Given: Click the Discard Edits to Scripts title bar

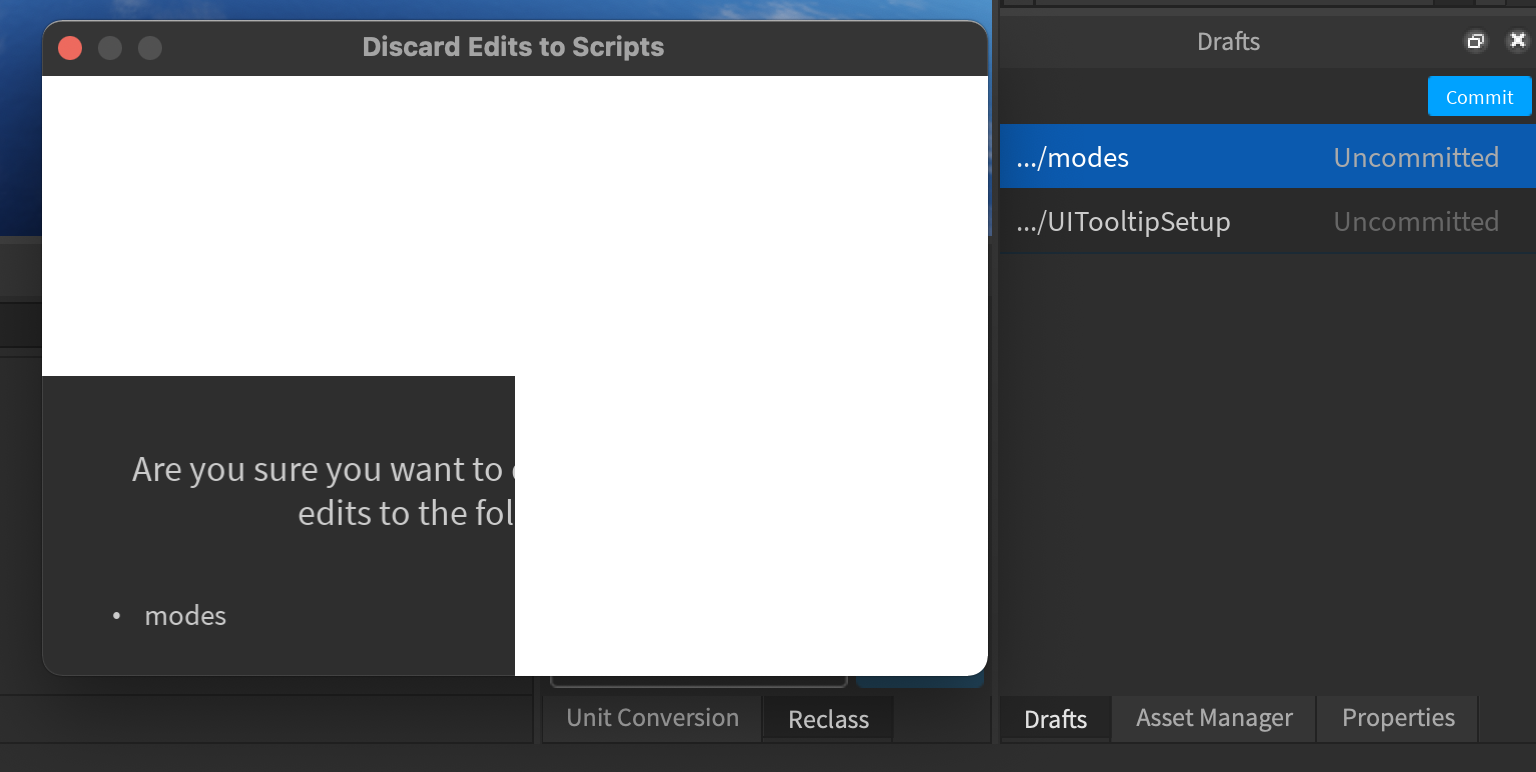Looking at the screenshot, I should coord(513,47).
